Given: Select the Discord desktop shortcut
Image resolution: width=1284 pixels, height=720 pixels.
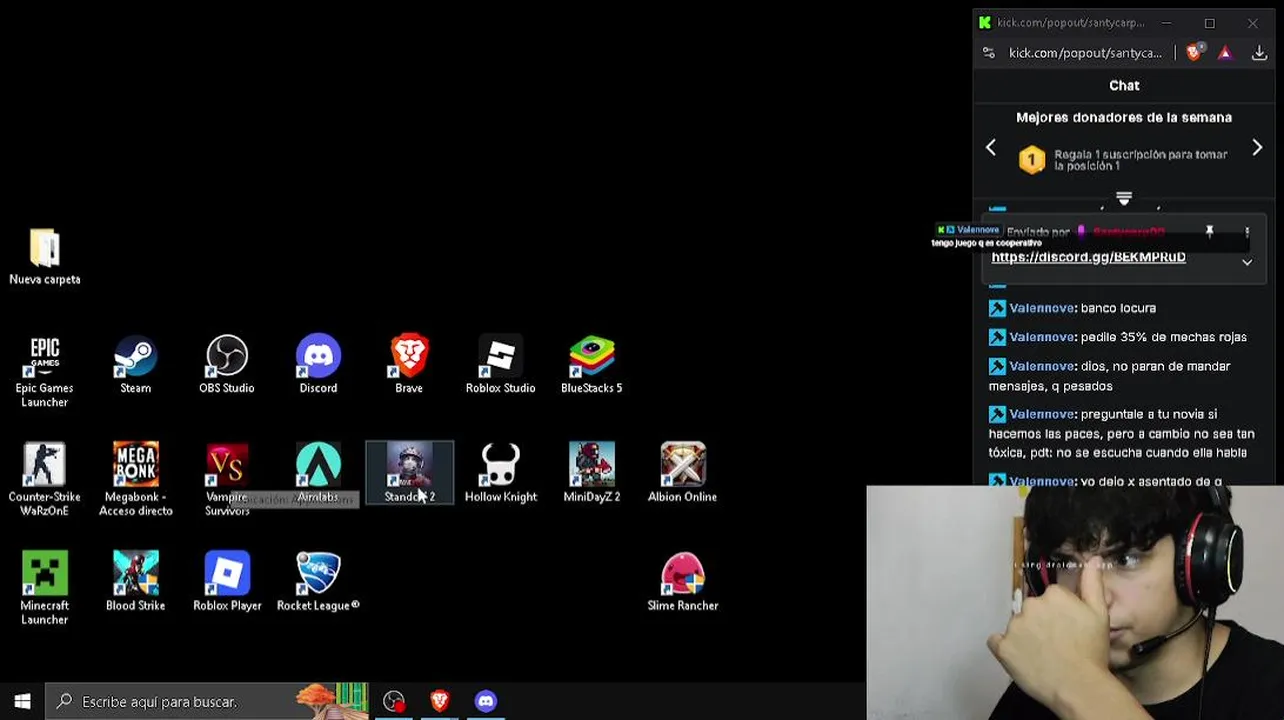Looking at the screenshot, I should click(318, 365).
